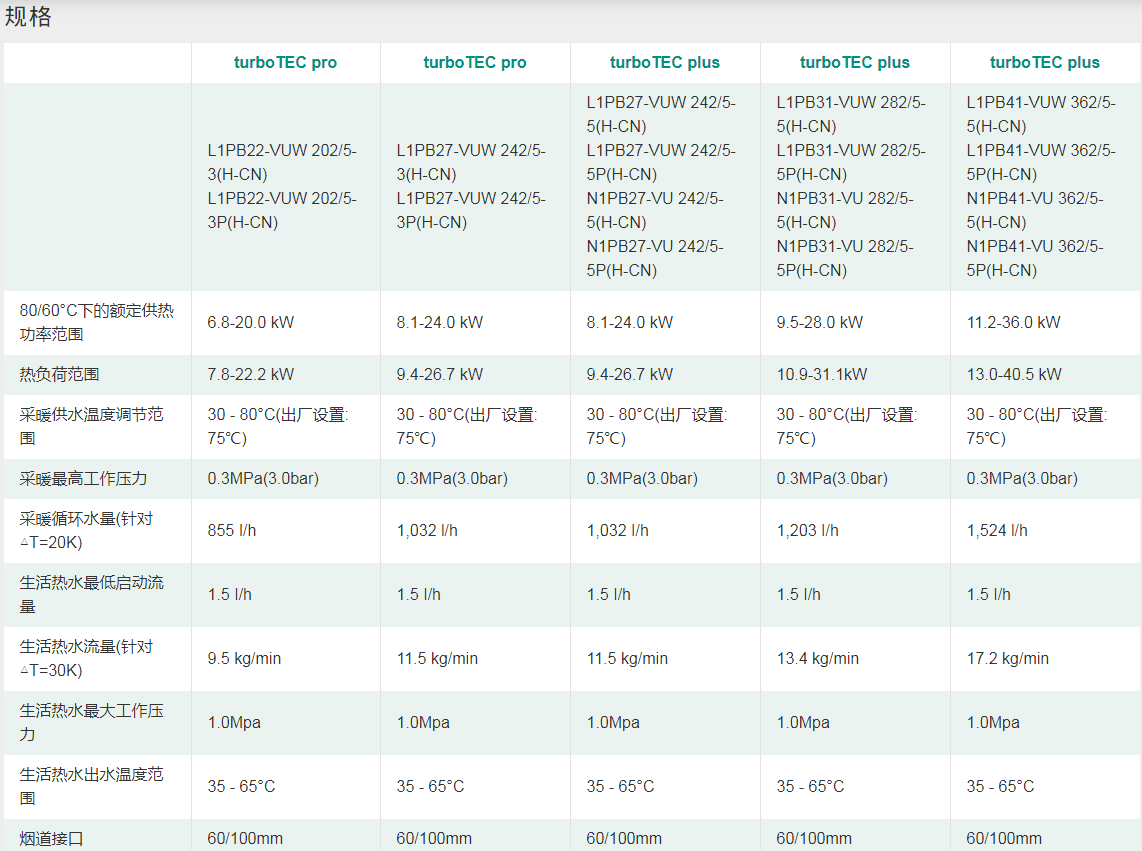Click the 17.2 kg/min hot water flow value
Viewport: 1142px width, 851px height.
coord(1007,658)
